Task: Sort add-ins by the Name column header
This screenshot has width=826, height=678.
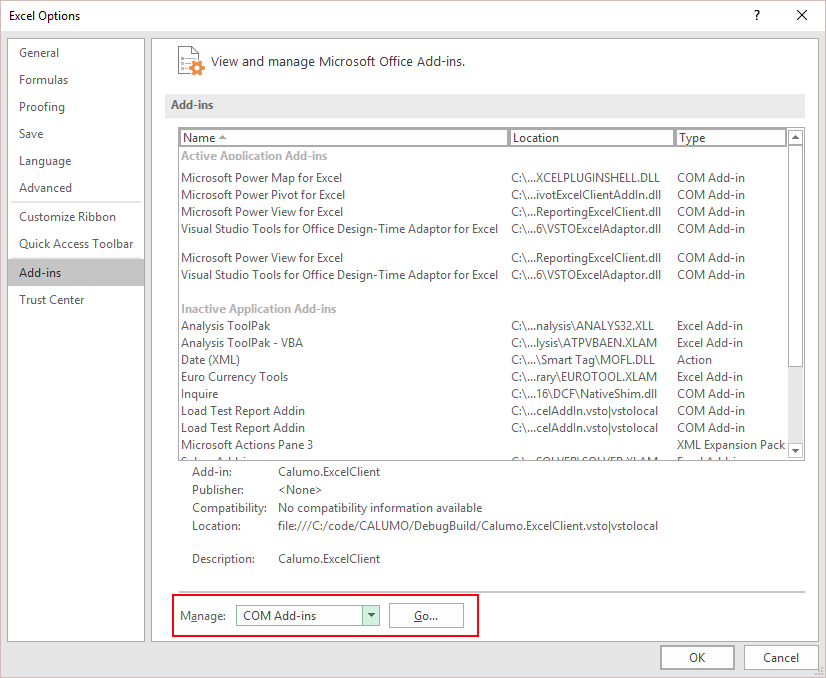Action: [x=343, y=137]
